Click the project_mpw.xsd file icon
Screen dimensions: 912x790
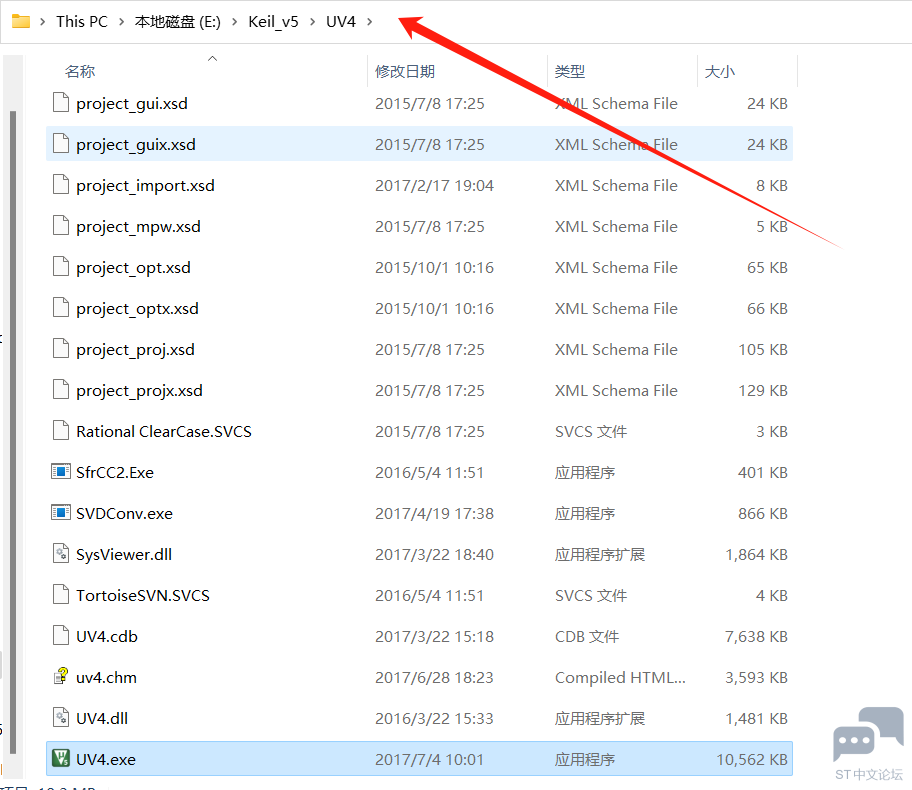click(x=60, y=225)
